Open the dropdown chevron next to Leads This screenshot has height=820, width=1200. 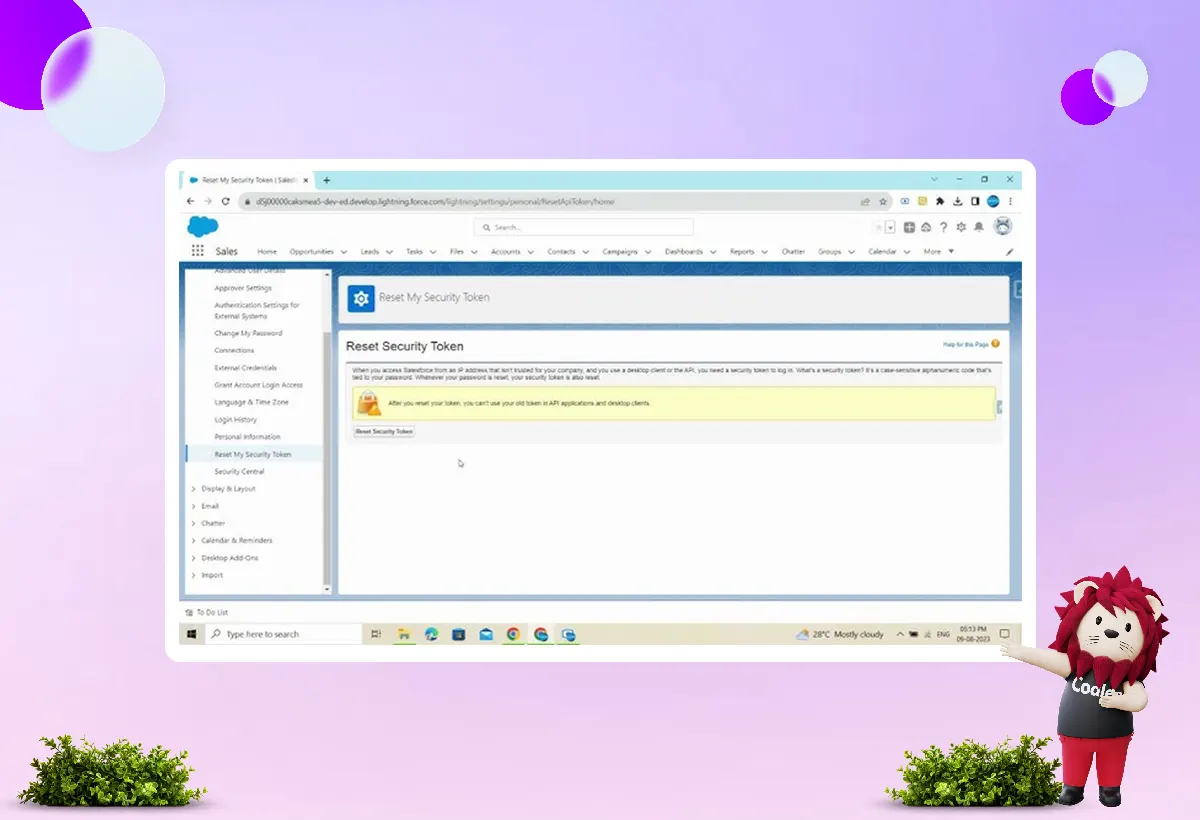tap(389, 252)
